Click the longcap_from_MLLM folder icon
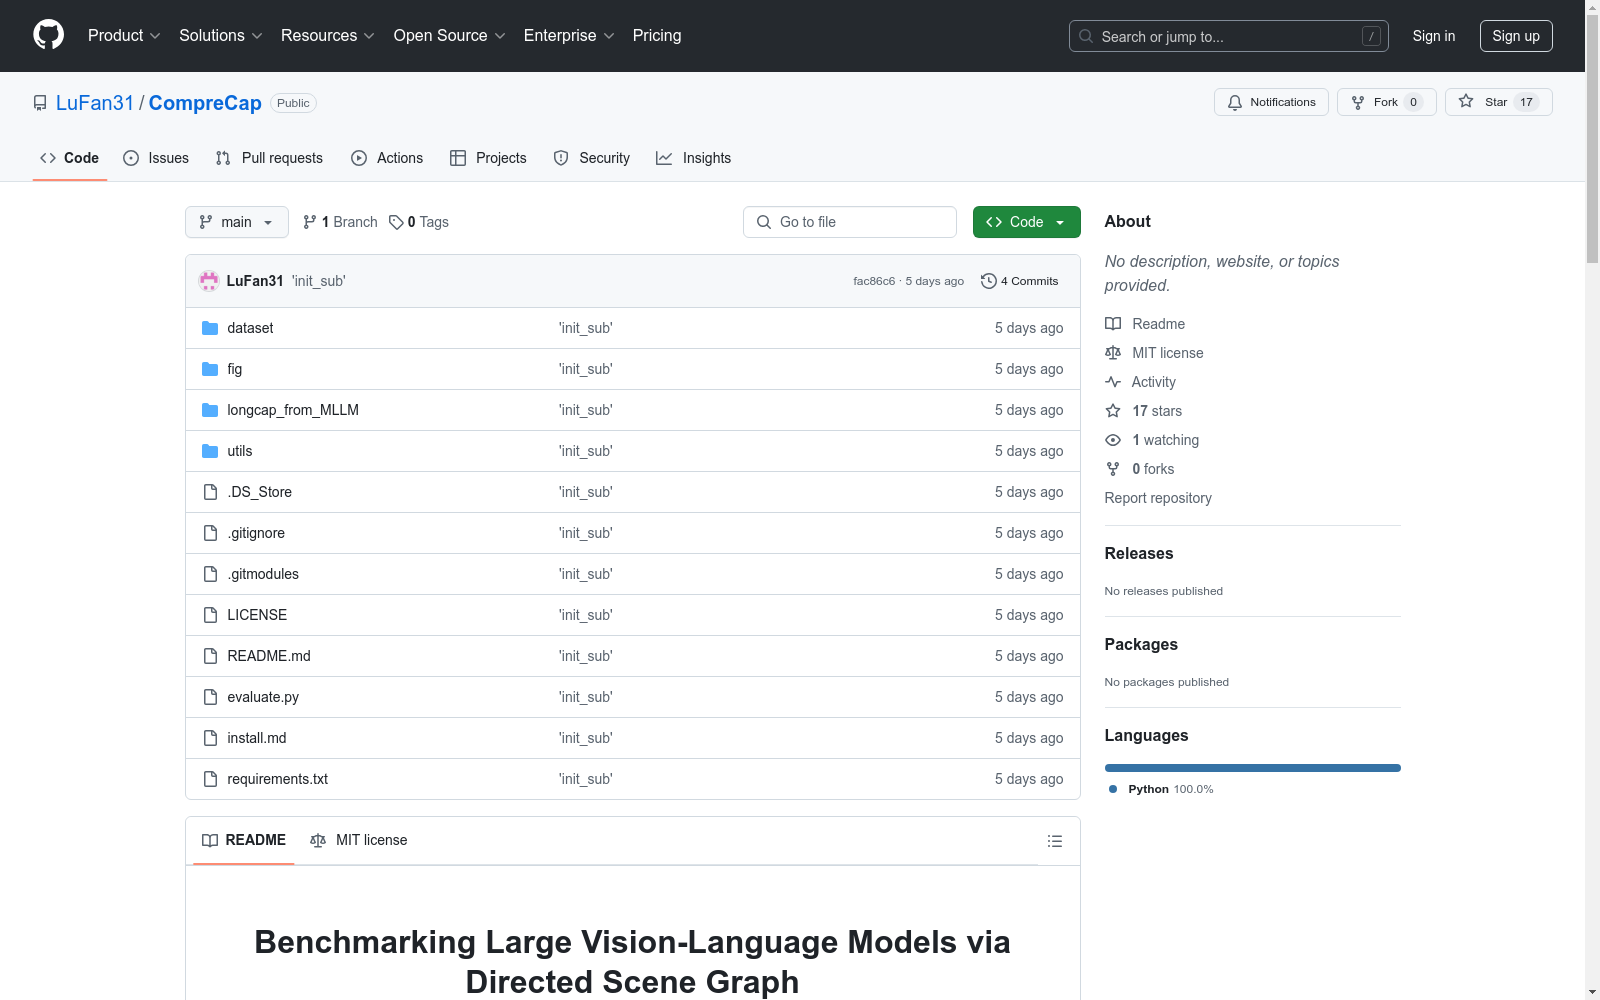 pos(210,410)
